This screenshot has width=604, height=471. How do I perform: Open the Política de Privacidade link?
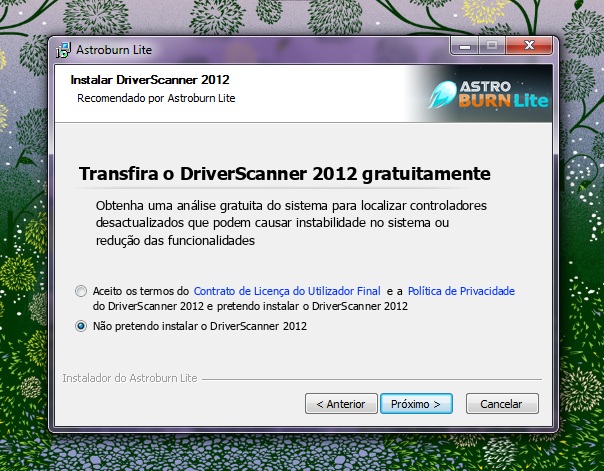click(461, 291)
